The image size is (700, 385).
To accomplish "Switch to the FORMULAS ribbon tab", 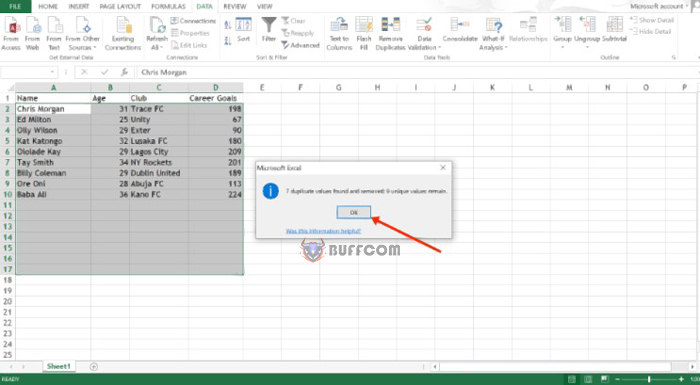I will pyautogui.click(x=168, y=6).
